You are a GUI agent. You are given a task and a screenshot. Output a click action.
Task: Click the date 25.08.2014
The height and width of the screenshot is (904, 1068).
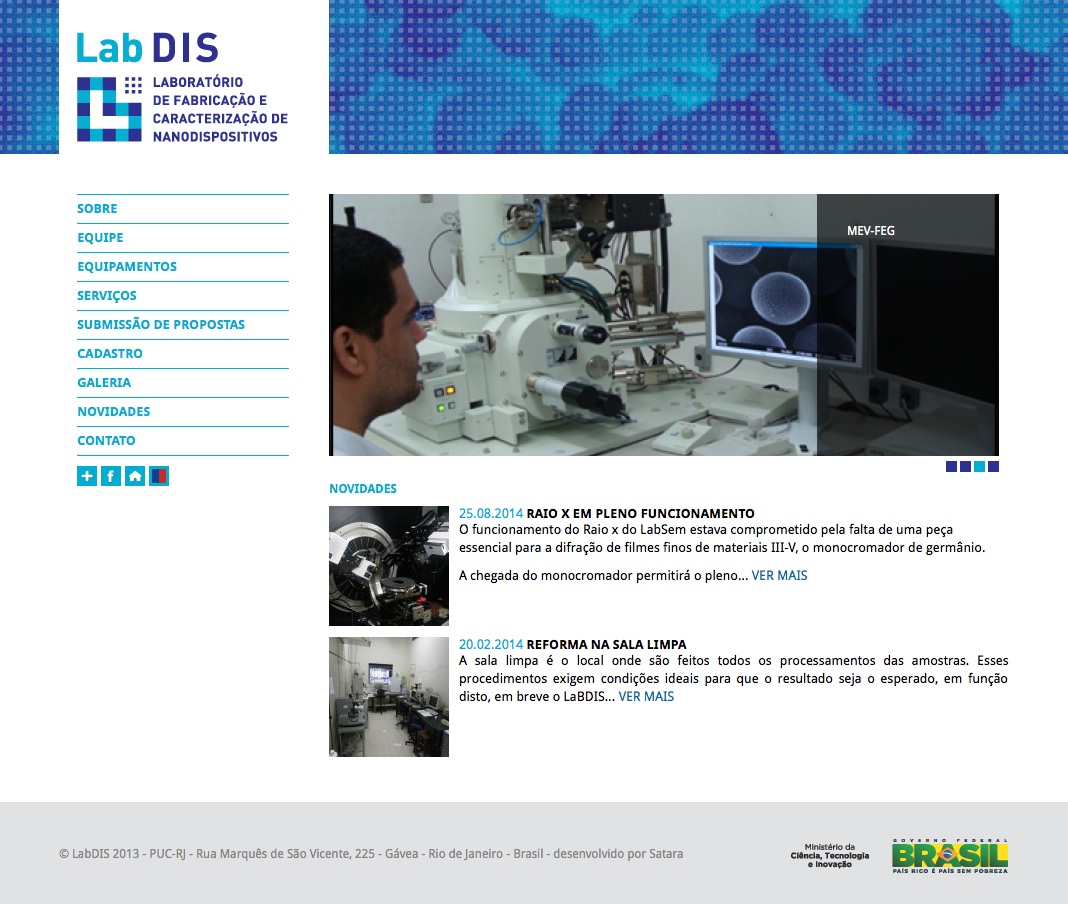491,514
